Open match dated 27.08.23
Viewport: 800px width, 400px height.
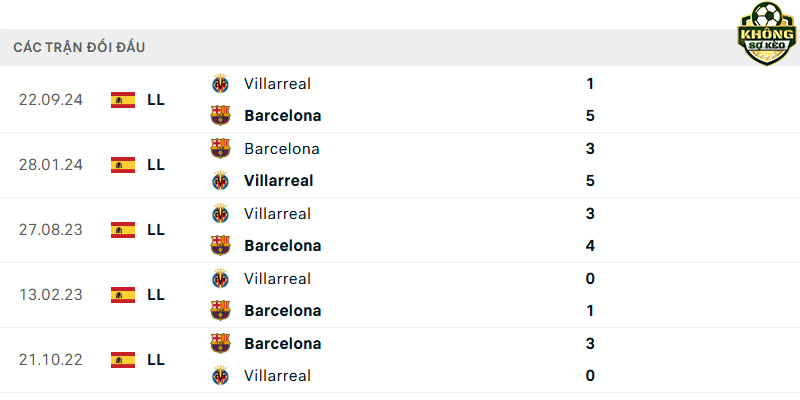click(400, 230)
